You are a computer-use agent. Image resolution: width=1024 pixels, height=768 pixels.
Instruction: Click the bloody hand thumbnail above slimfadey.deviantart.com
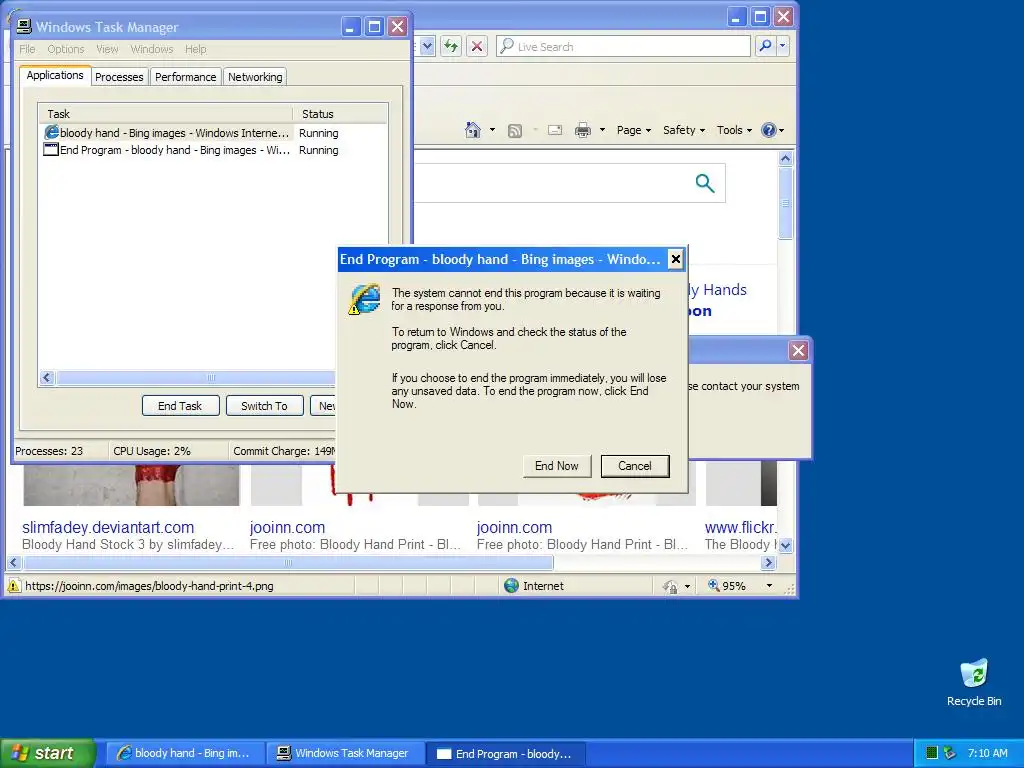(x=131, y=485)
